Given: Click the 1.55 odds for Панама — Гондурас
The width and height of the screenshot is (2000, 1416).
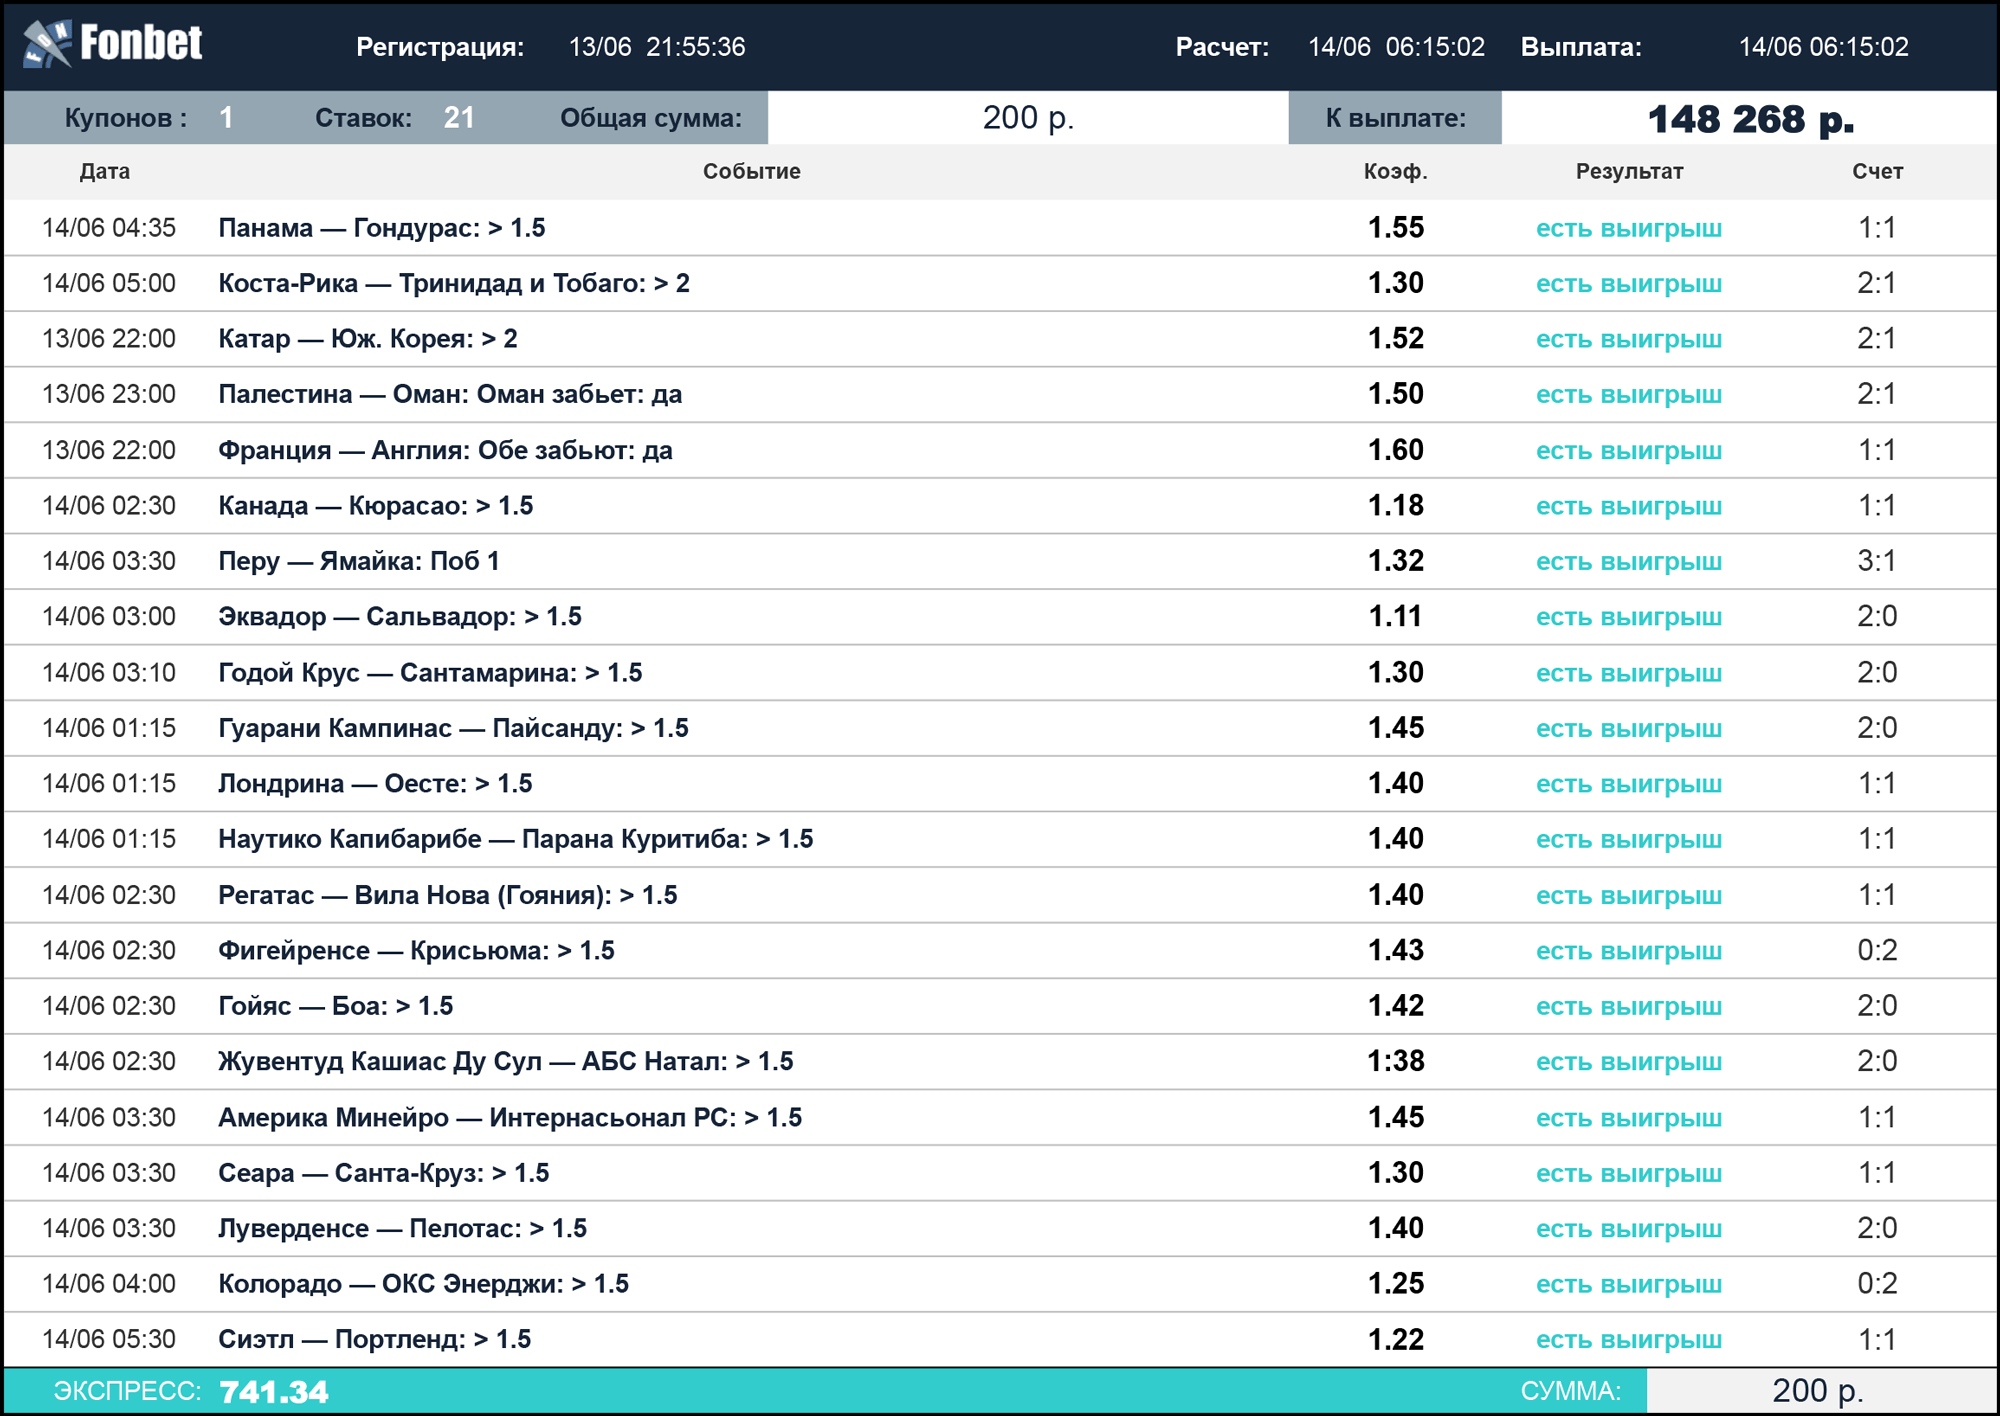Looking at the screenshot, I should point(1395,228).
